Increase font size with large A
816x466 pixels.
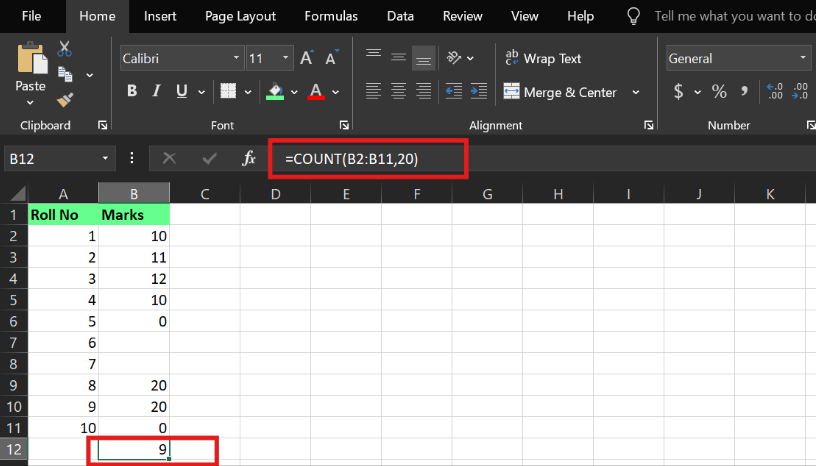click(307, 58)
